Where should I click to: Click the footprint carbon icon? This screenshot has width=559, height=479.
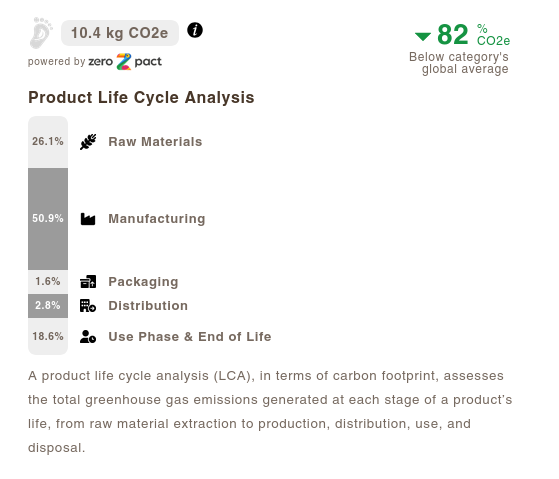(41, 32)
